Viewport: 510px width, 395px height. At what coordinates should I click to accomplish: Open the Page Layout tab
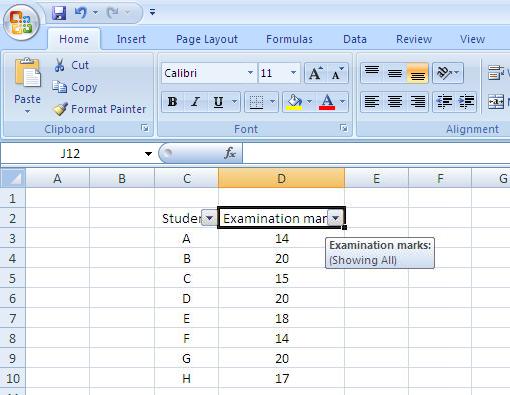(207, 39)
